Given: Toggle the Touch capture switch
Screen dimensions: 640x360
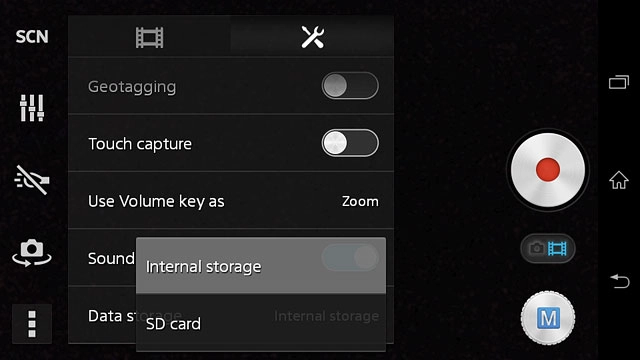Looking at the screenshot, I should click(350, 143).
